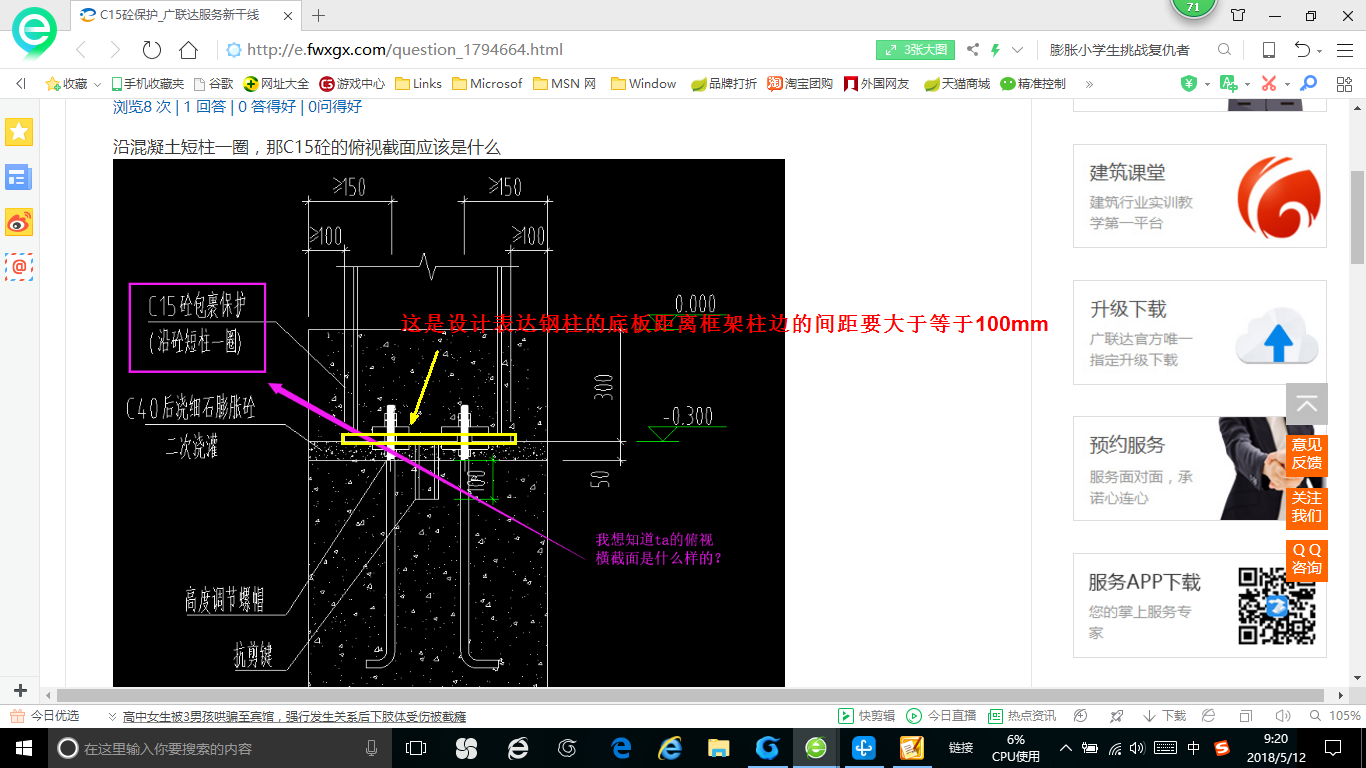Open the 谷歌 bookmark
This screenshot has height=768, width=1366.
pos(213,84)
